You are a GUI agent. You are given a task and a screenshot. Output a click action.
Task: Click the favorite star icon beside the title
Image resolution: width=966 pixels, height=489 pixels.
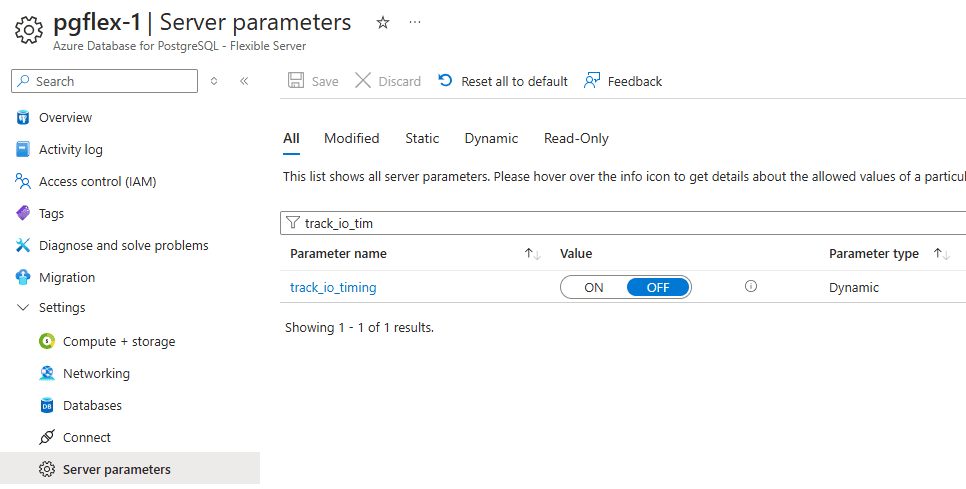pos(383,23)
